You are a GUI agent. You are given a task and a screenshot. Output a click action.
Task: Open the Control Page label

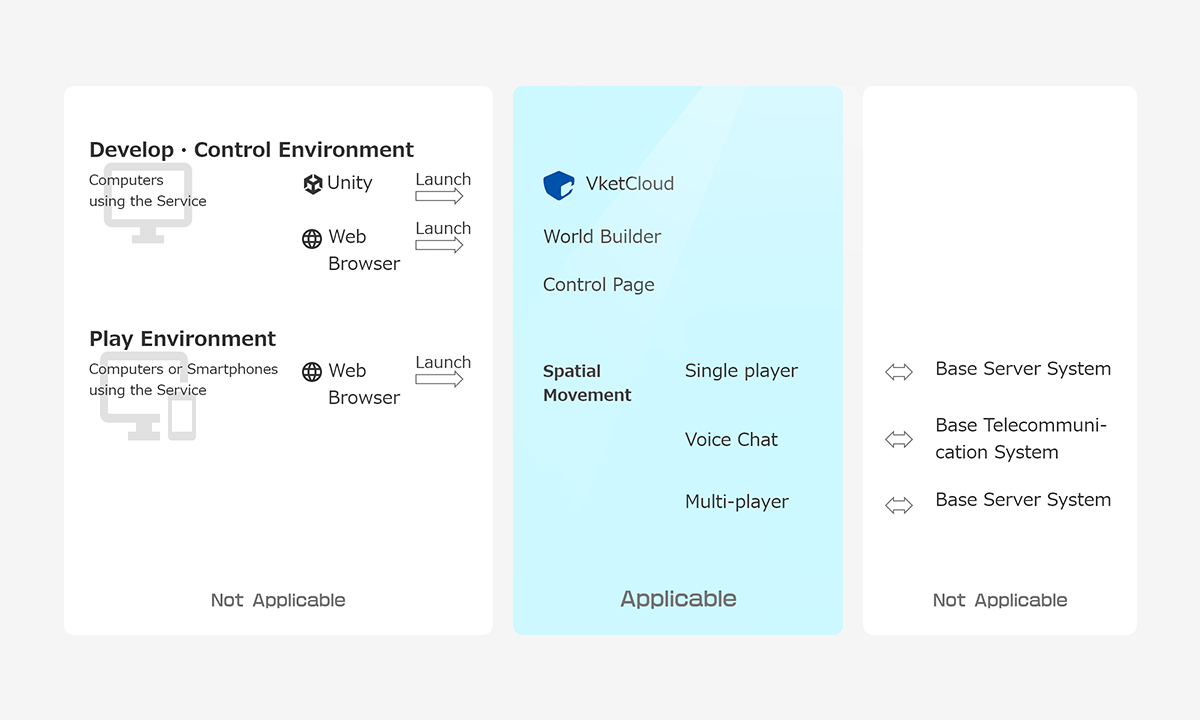[x=598, y=285]
